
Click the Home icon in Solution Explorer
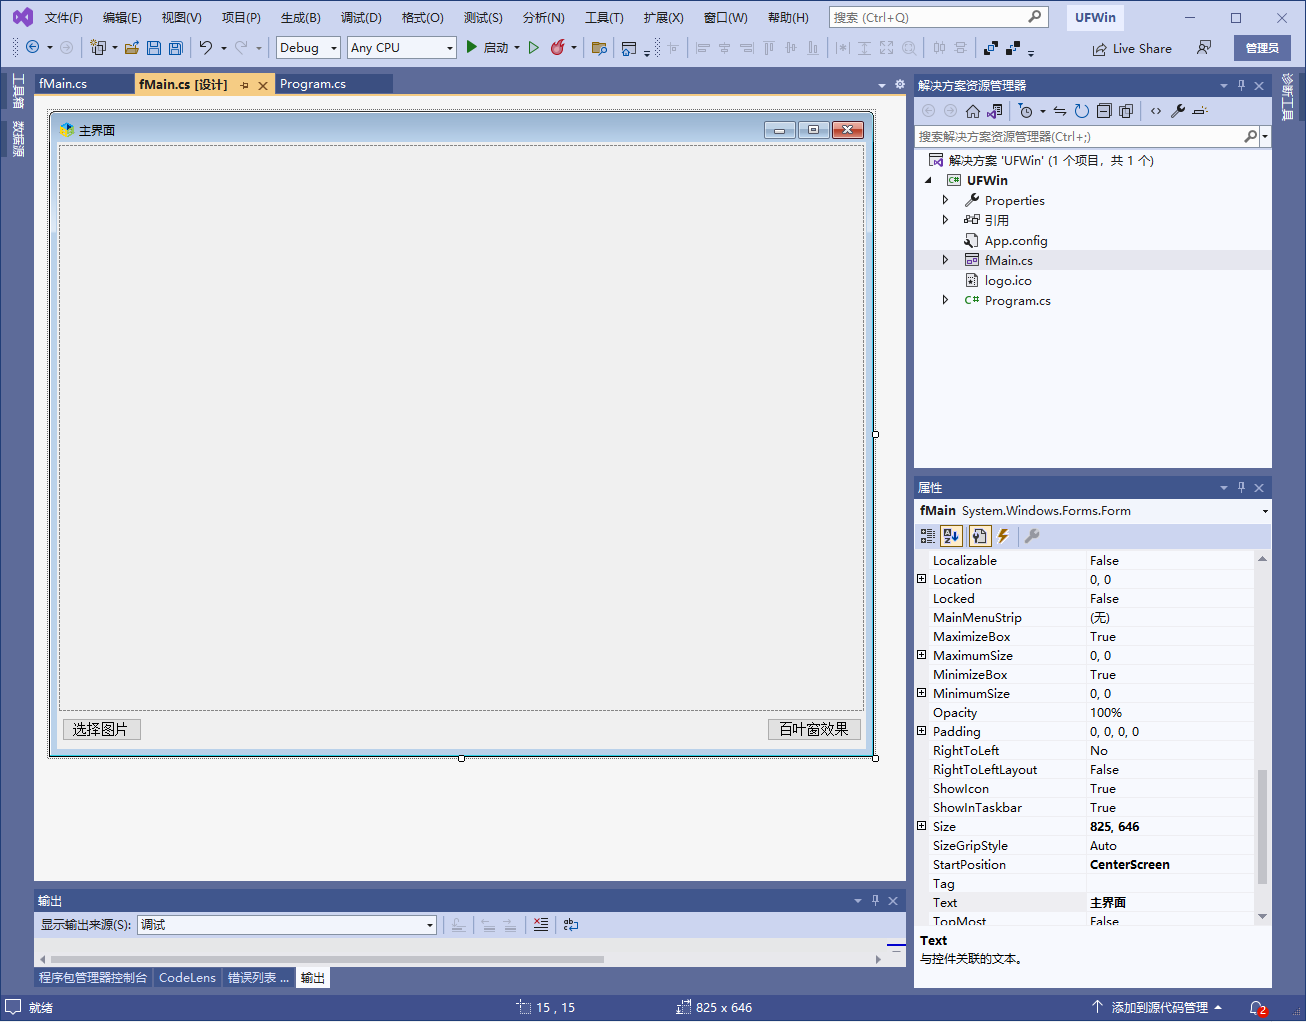pos(972,111)
